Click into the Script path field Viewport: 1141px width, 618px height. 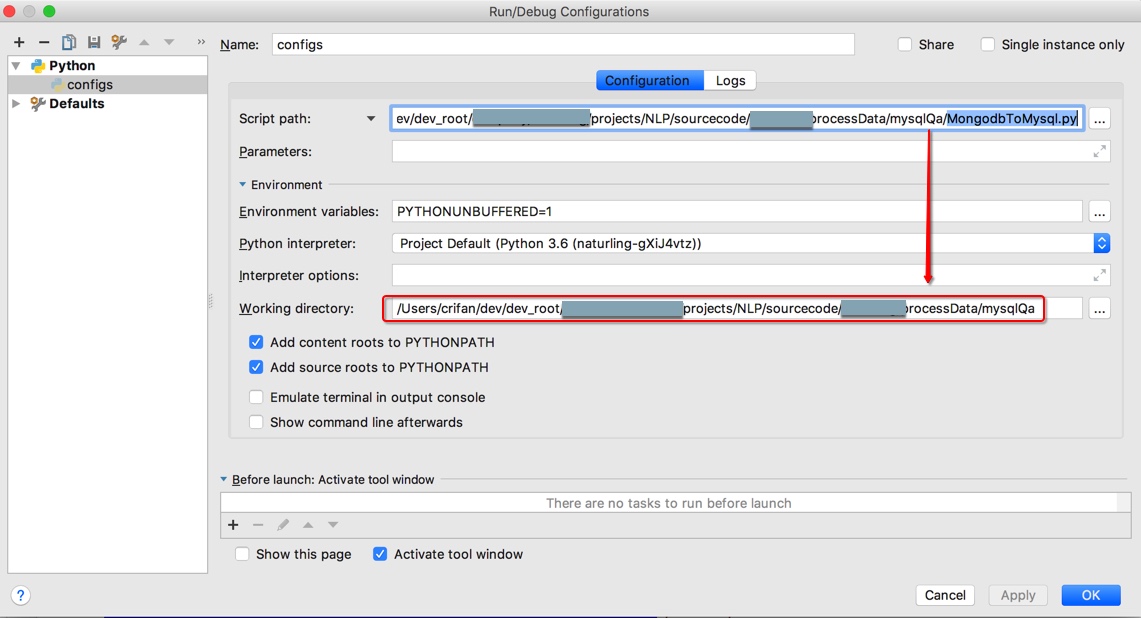pyautogui.click(x=737, y=119)
